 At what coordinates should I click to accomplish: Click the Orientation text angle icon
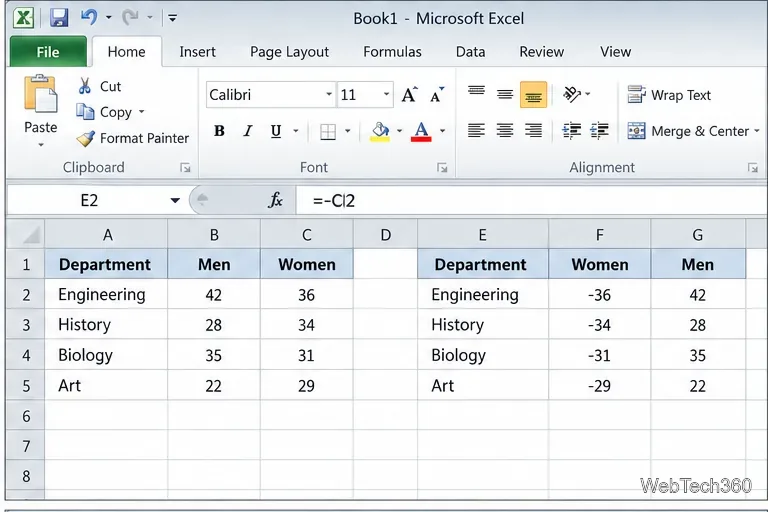pyautogui.click(x=572, y=94)
